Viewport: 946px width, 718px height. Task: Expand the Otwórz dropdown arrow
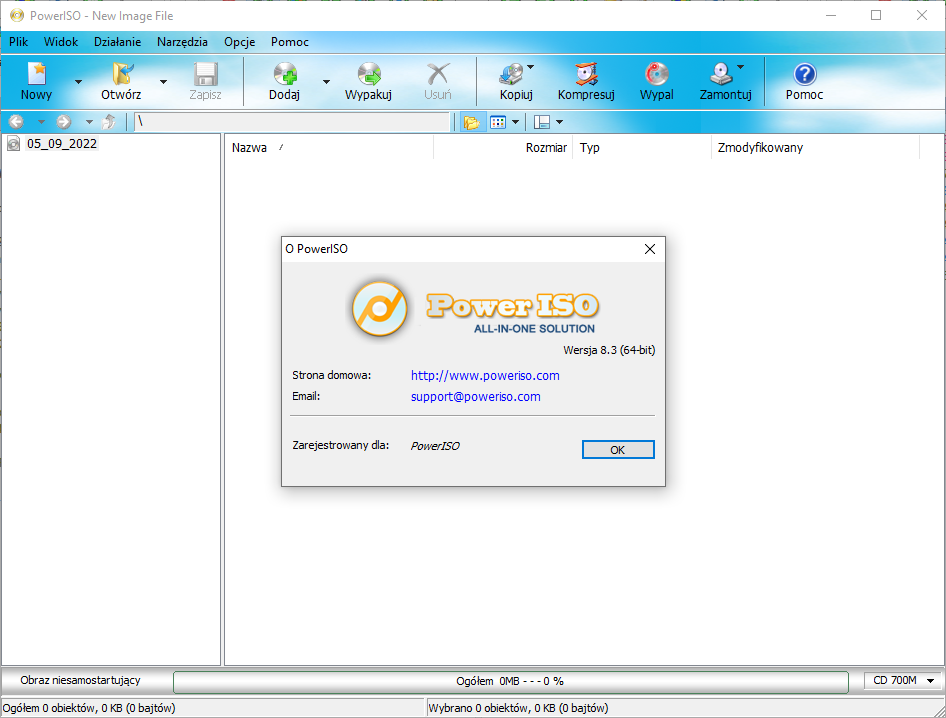coord(163,82)
